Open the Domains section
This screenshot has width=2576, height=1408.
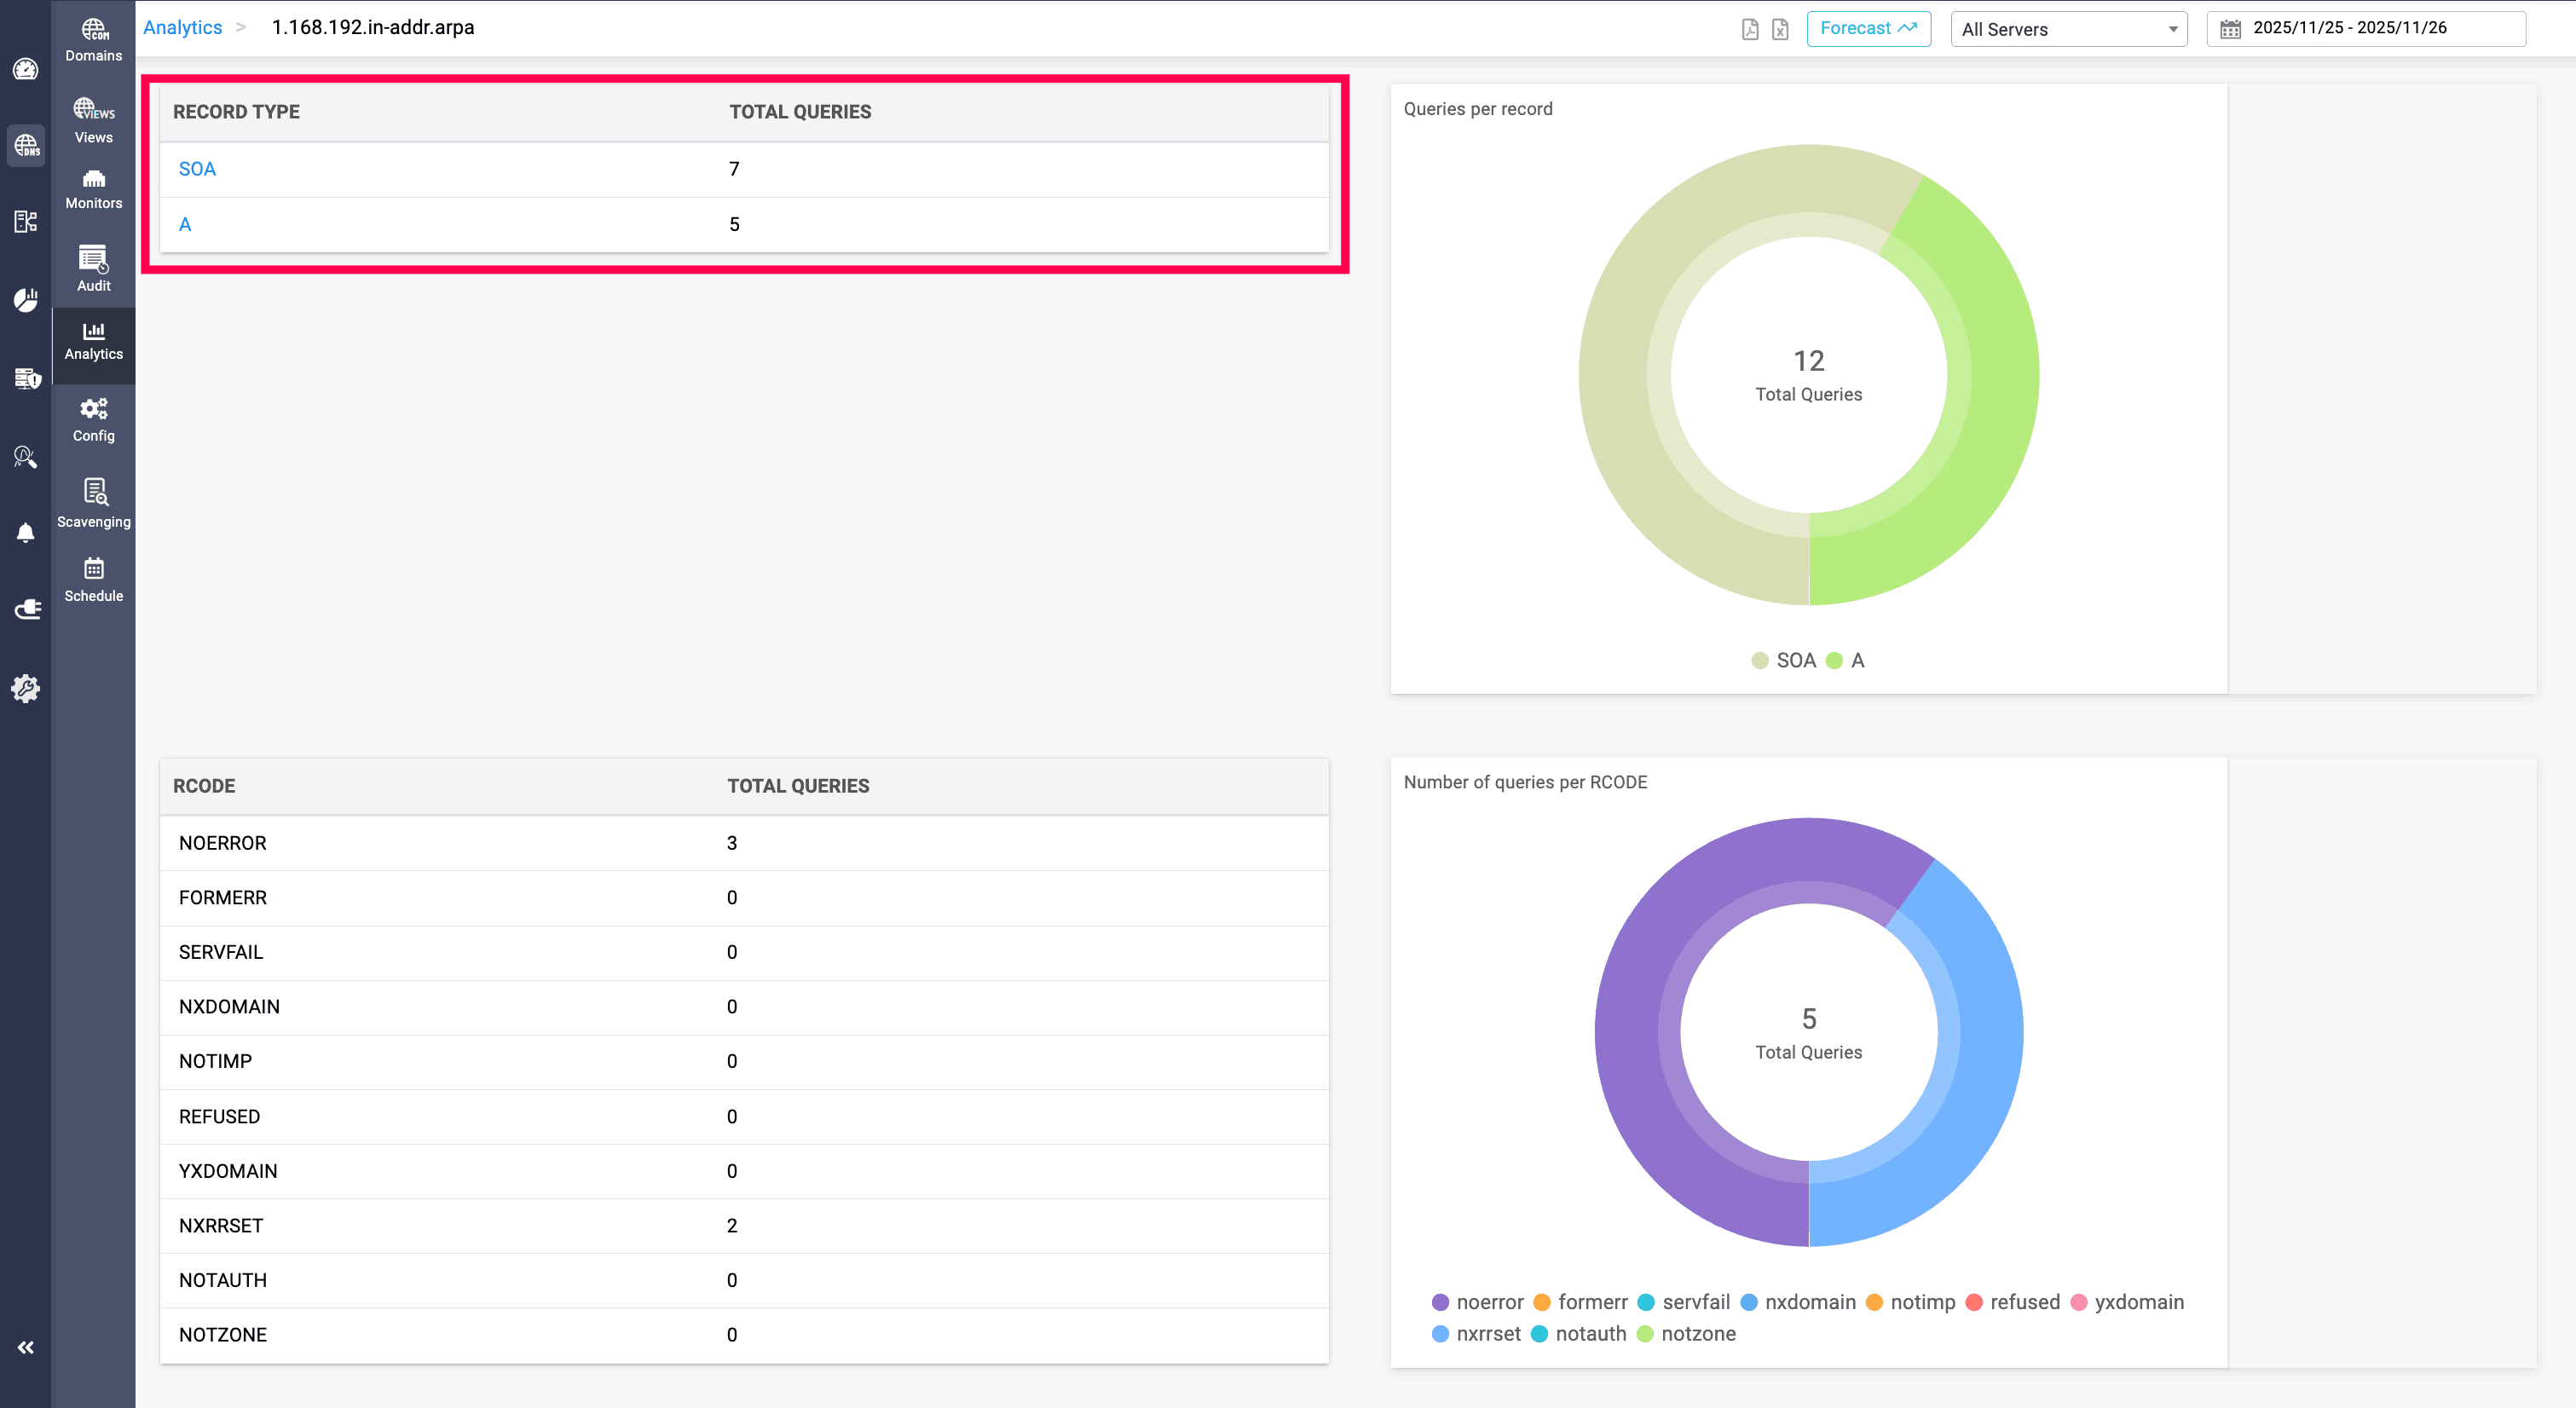point(93,40)
